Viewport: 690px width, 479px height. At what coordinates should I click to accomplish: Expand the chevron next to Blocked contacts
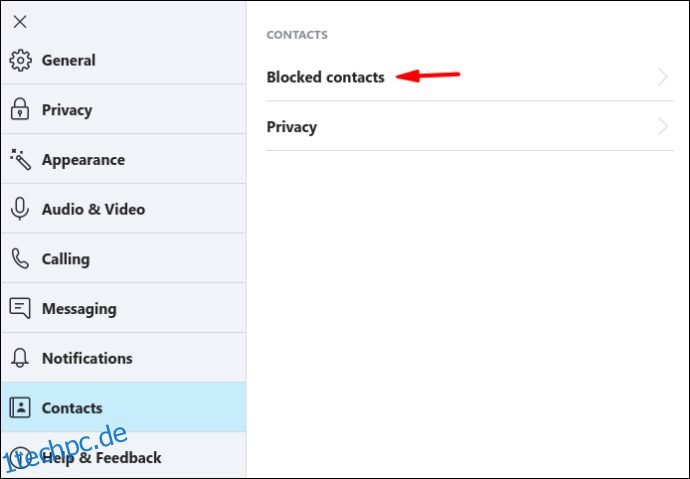tap(663, 77)
